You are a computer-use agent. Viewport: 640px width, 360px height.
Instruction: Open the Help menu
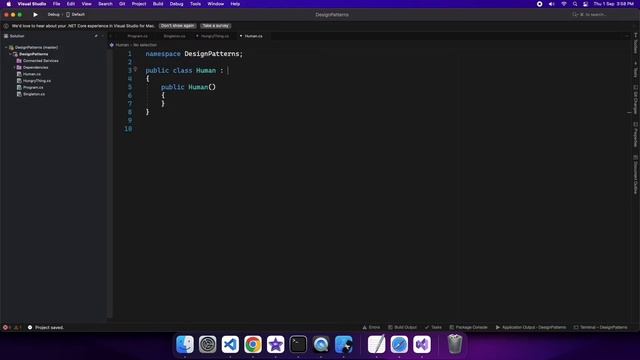(235, 4)
